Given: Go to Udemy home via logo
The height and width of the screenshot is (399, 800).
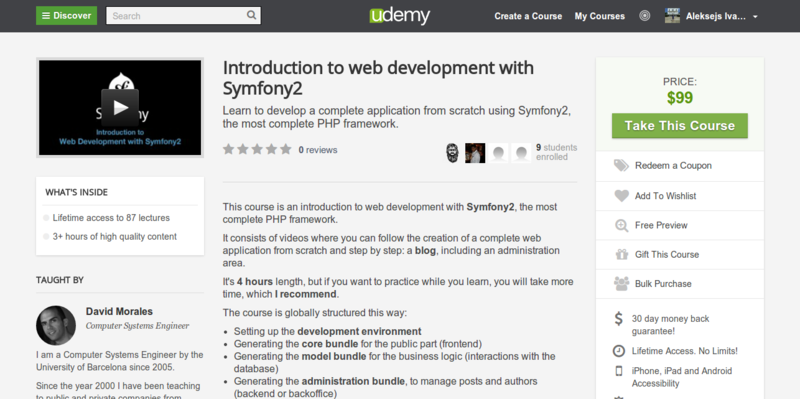Looking at the screenshot, I should [399, 16].
